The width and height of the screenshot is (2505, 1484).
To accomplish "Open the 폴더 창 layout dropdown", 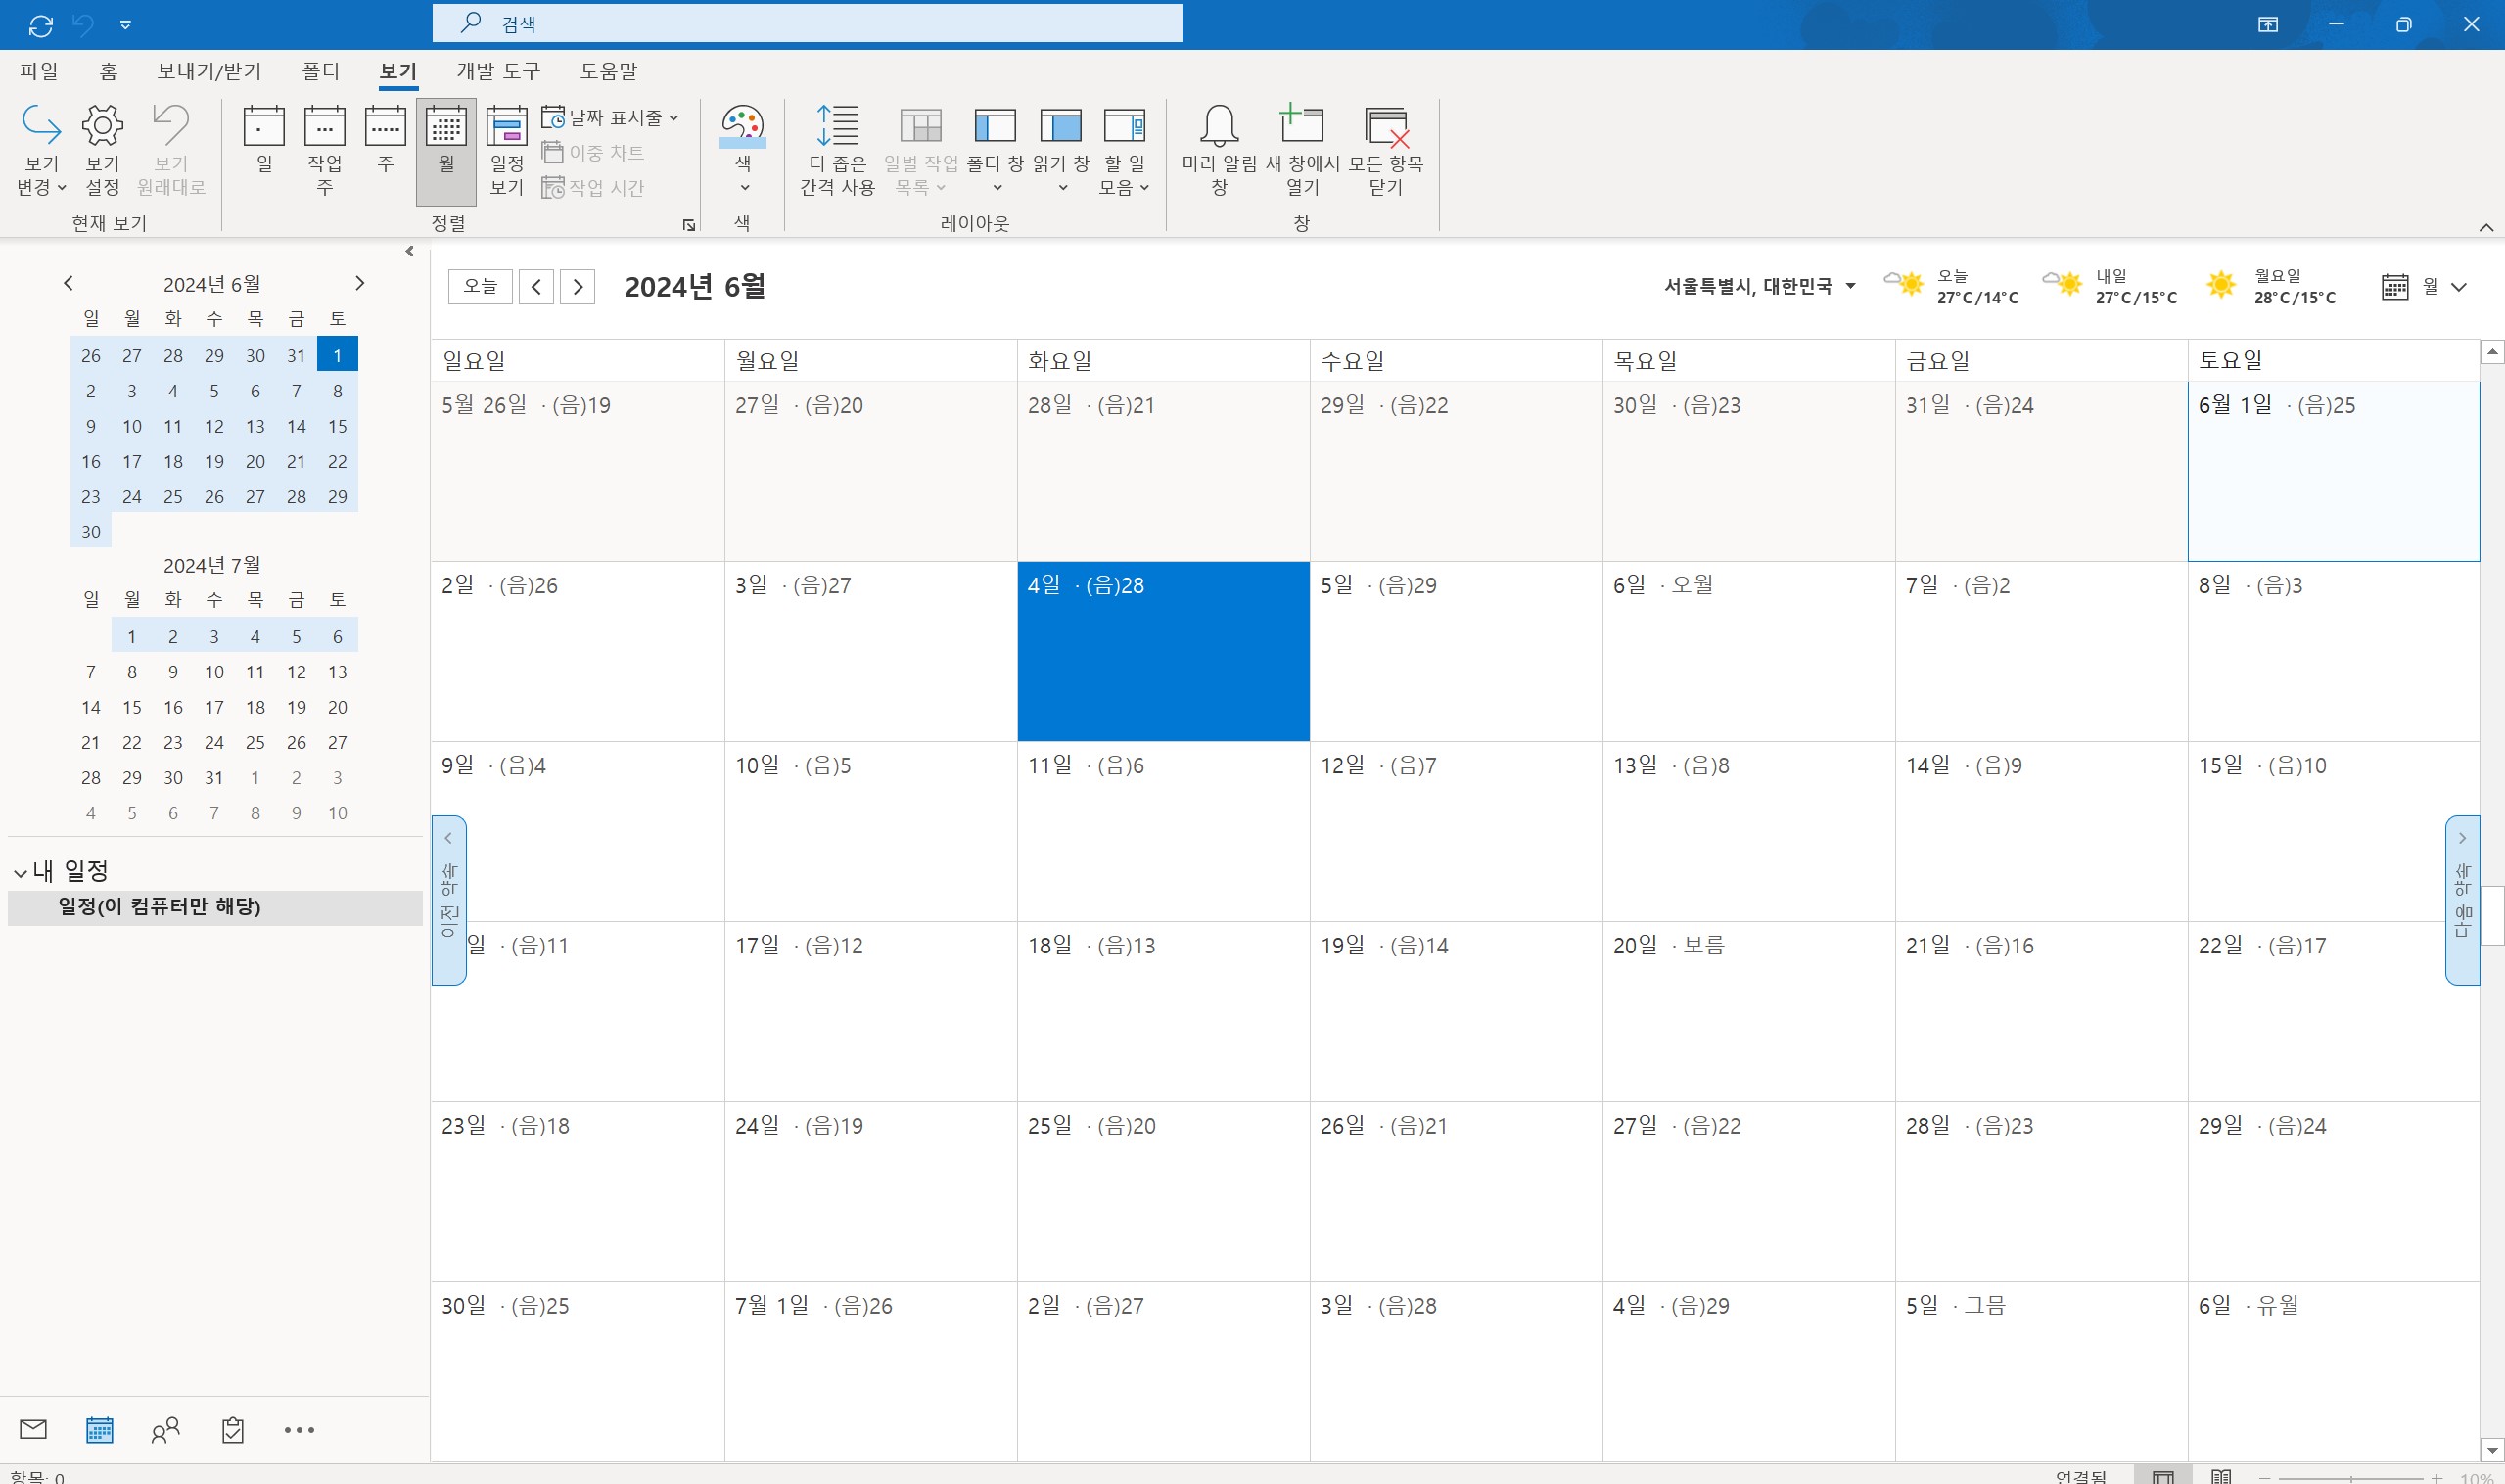I will pyautogui.click(x=995, y=150).
